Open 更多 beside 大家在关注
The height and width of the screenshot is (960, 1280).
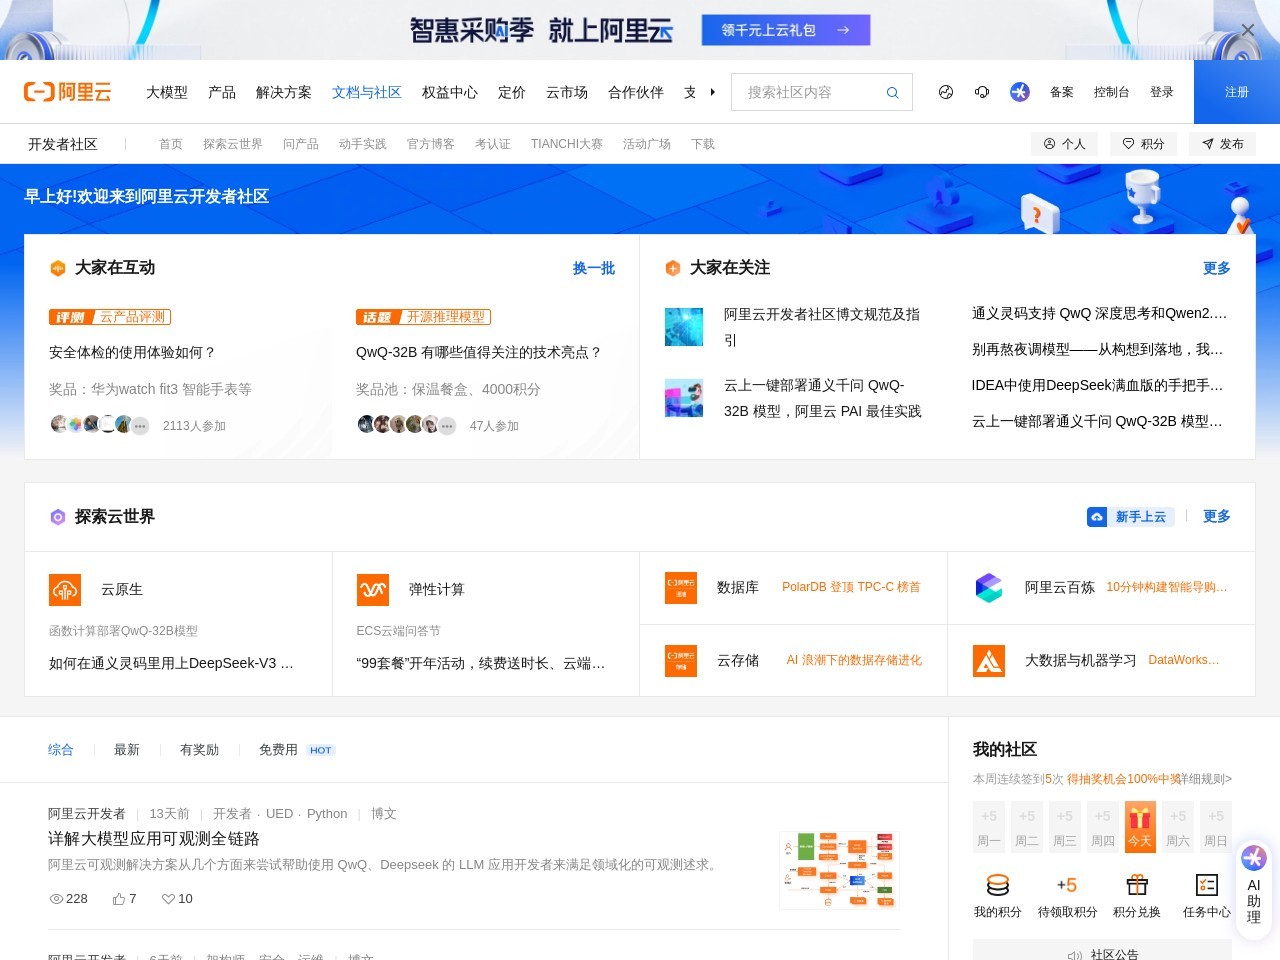click(1215, 268)
